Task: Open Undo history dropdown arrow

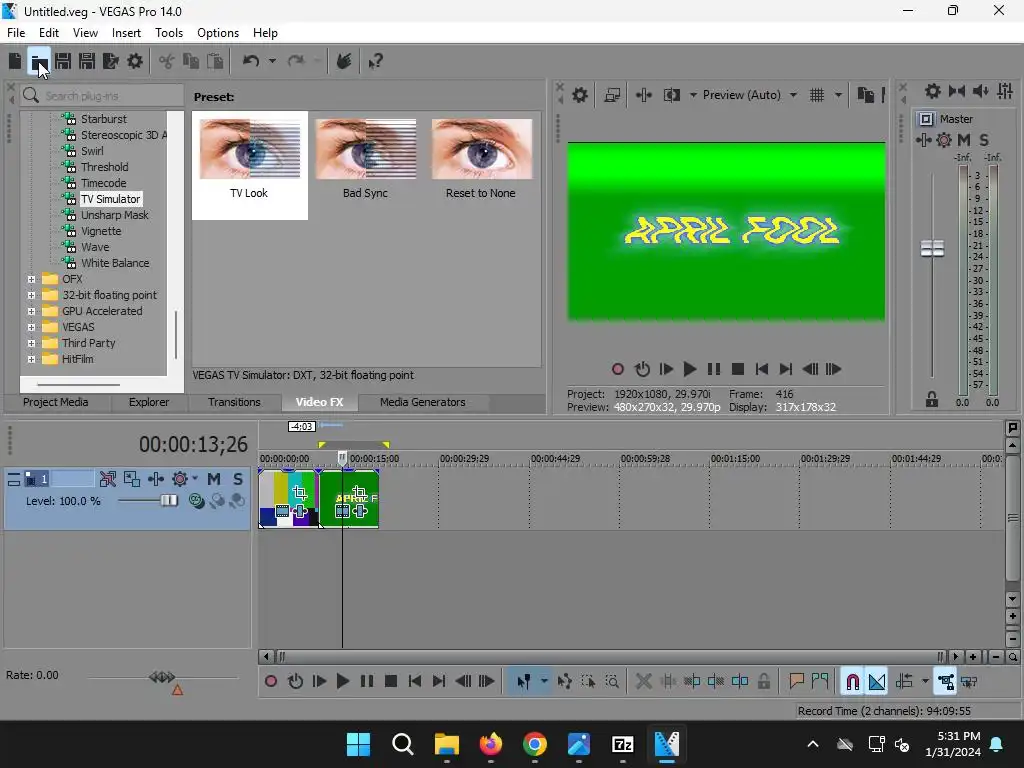Action: point(272,61)
